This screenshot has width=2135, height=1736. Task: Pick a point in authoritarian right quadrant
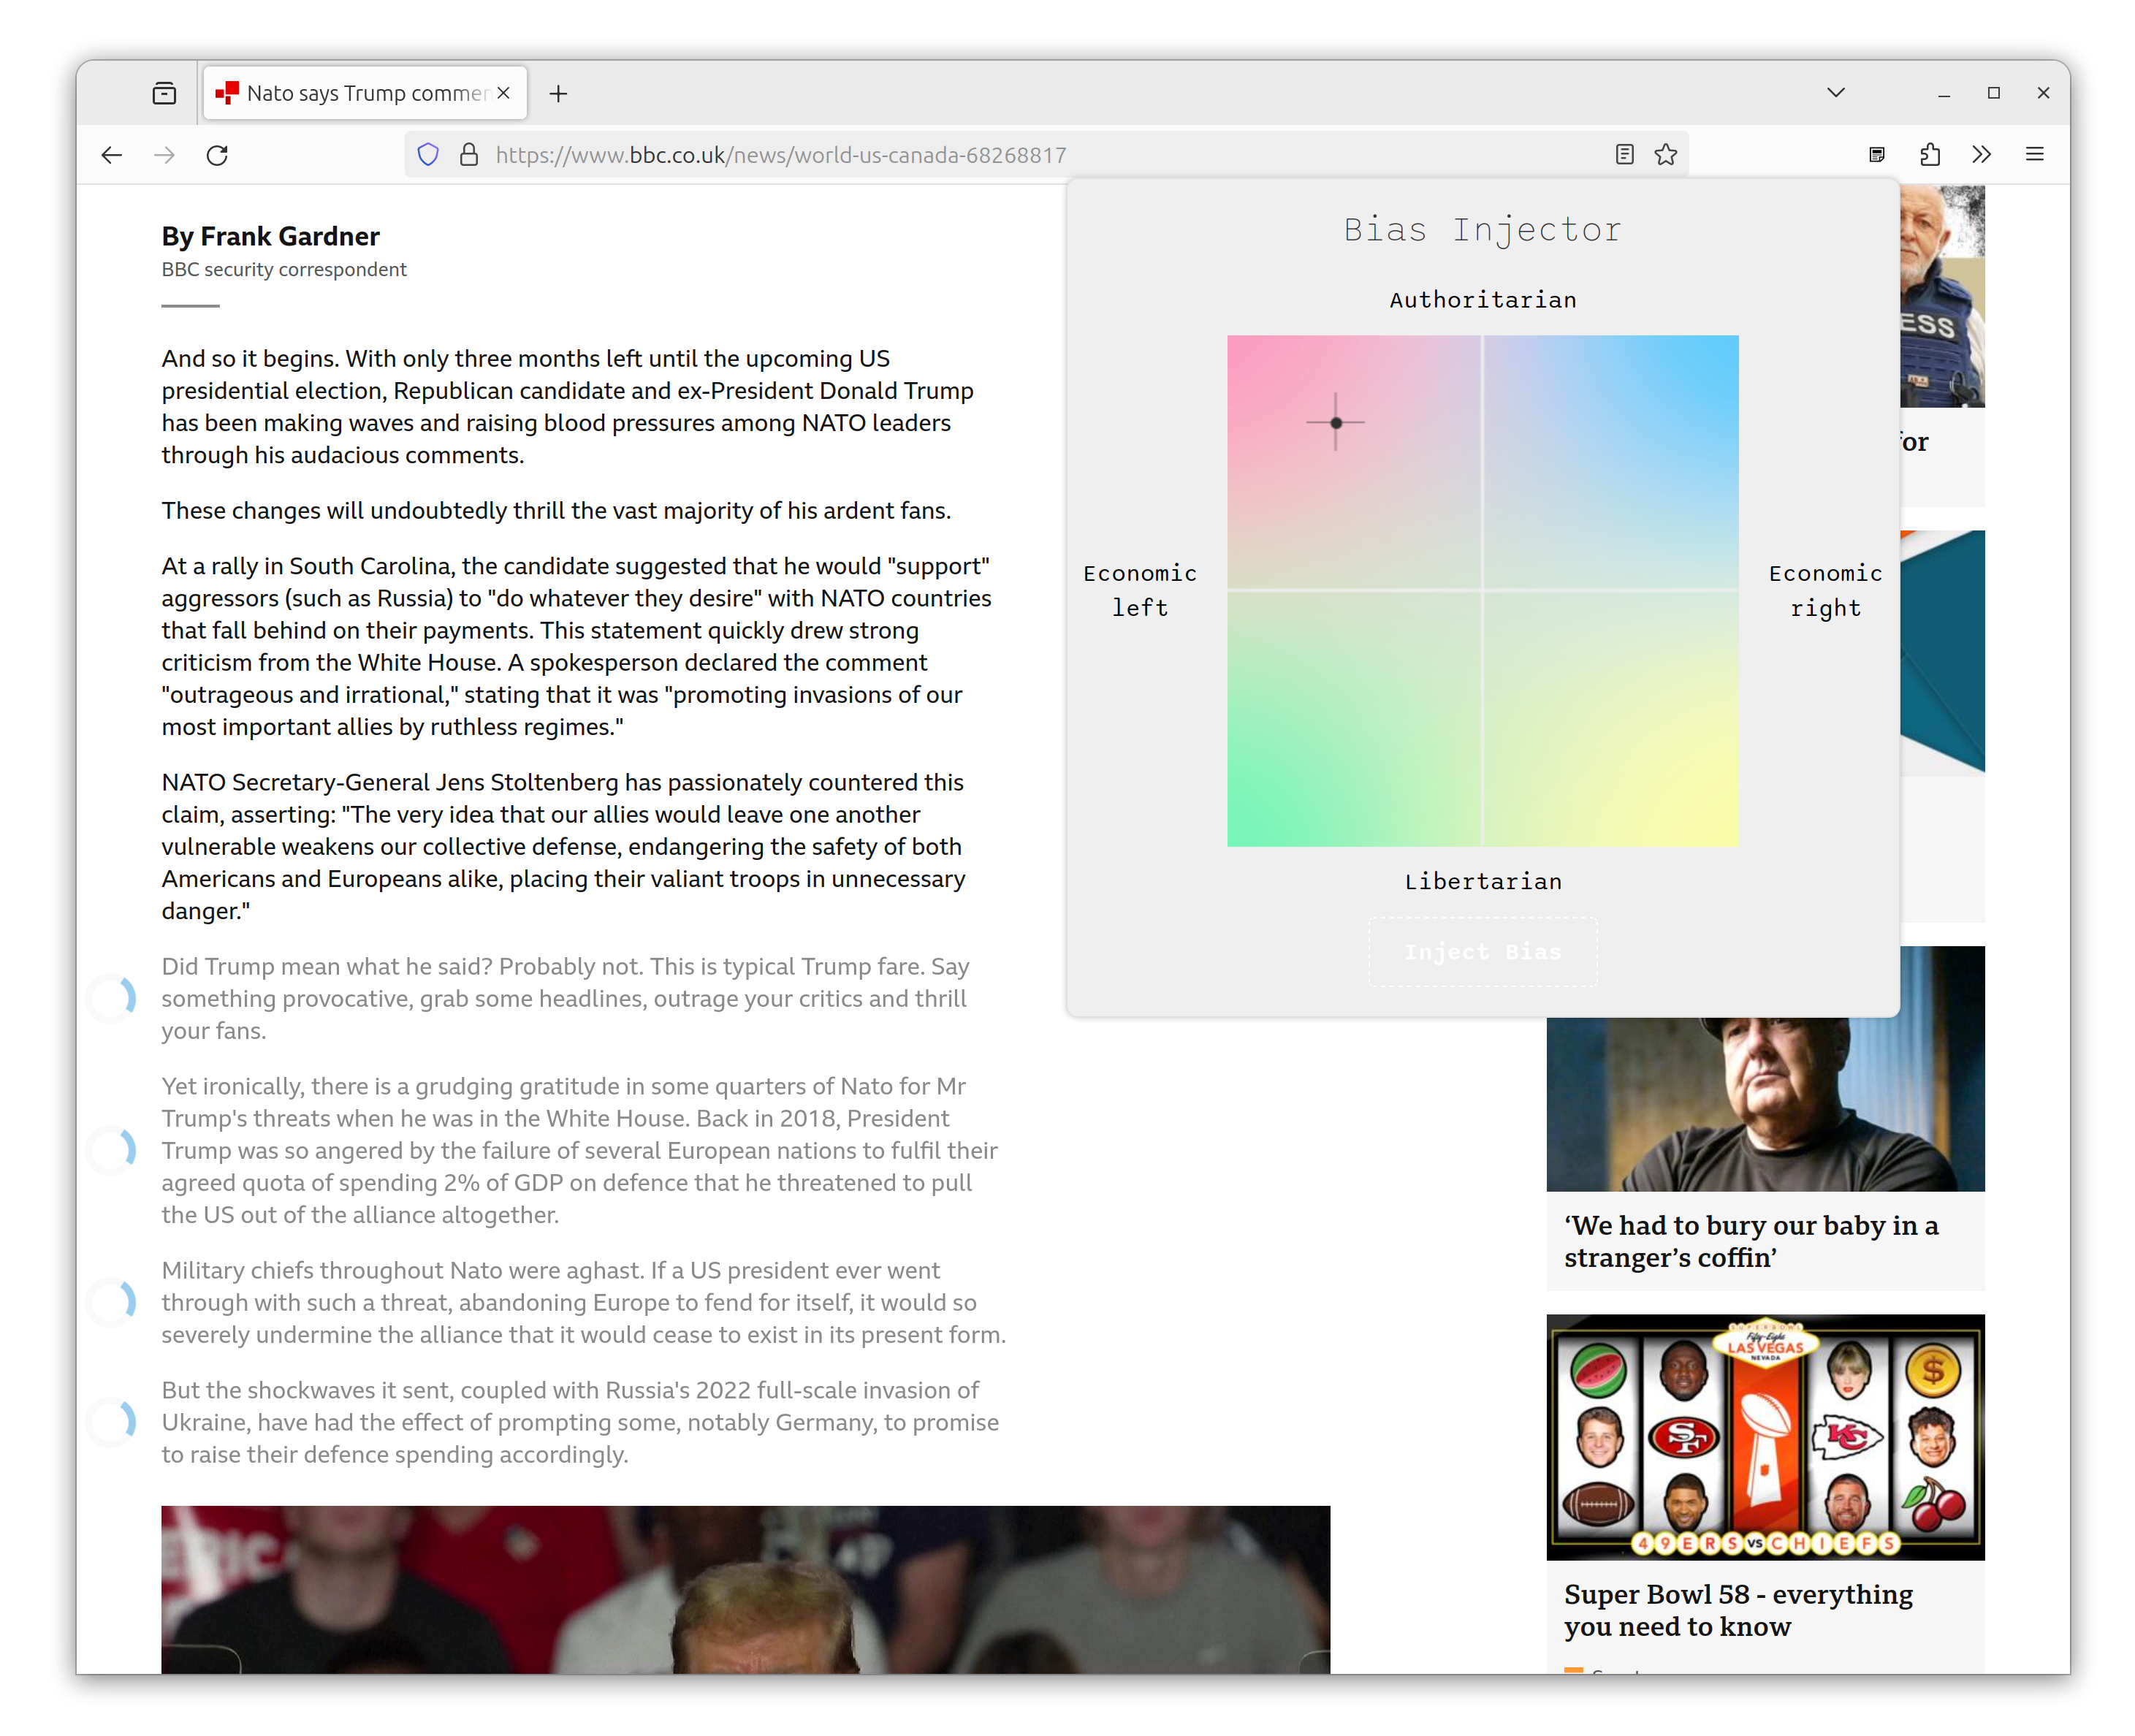tap(1611, 462)
